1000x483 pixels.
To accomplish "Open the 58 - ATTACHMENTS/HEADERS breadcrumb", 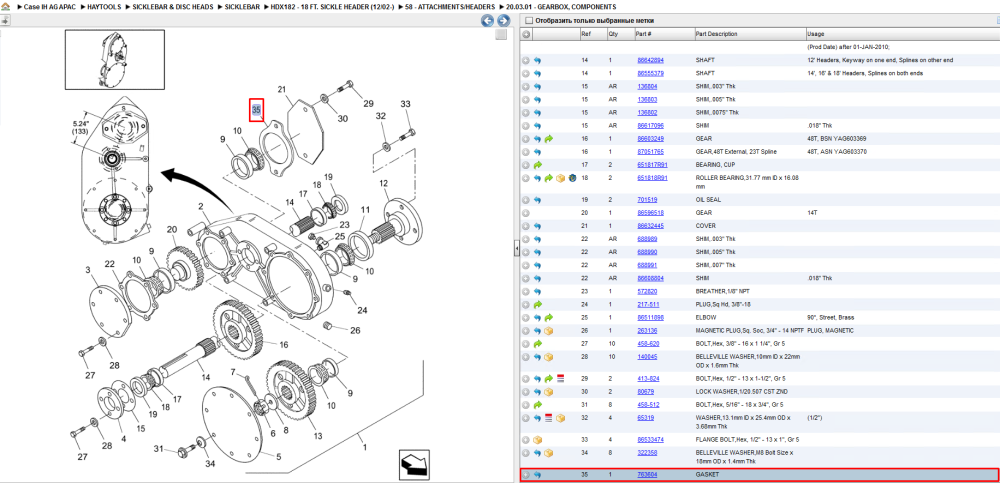I will click(450, 6).
